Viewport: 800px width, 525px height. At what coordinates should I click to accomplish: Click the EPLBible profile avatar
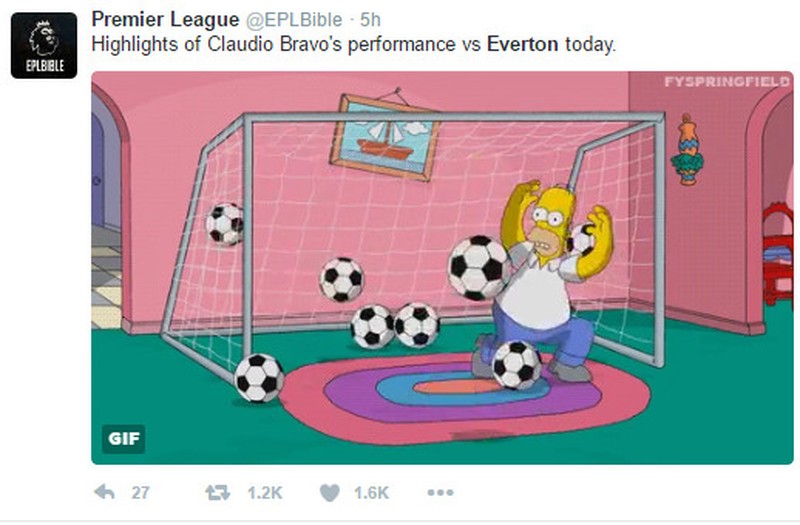(44, 45)
